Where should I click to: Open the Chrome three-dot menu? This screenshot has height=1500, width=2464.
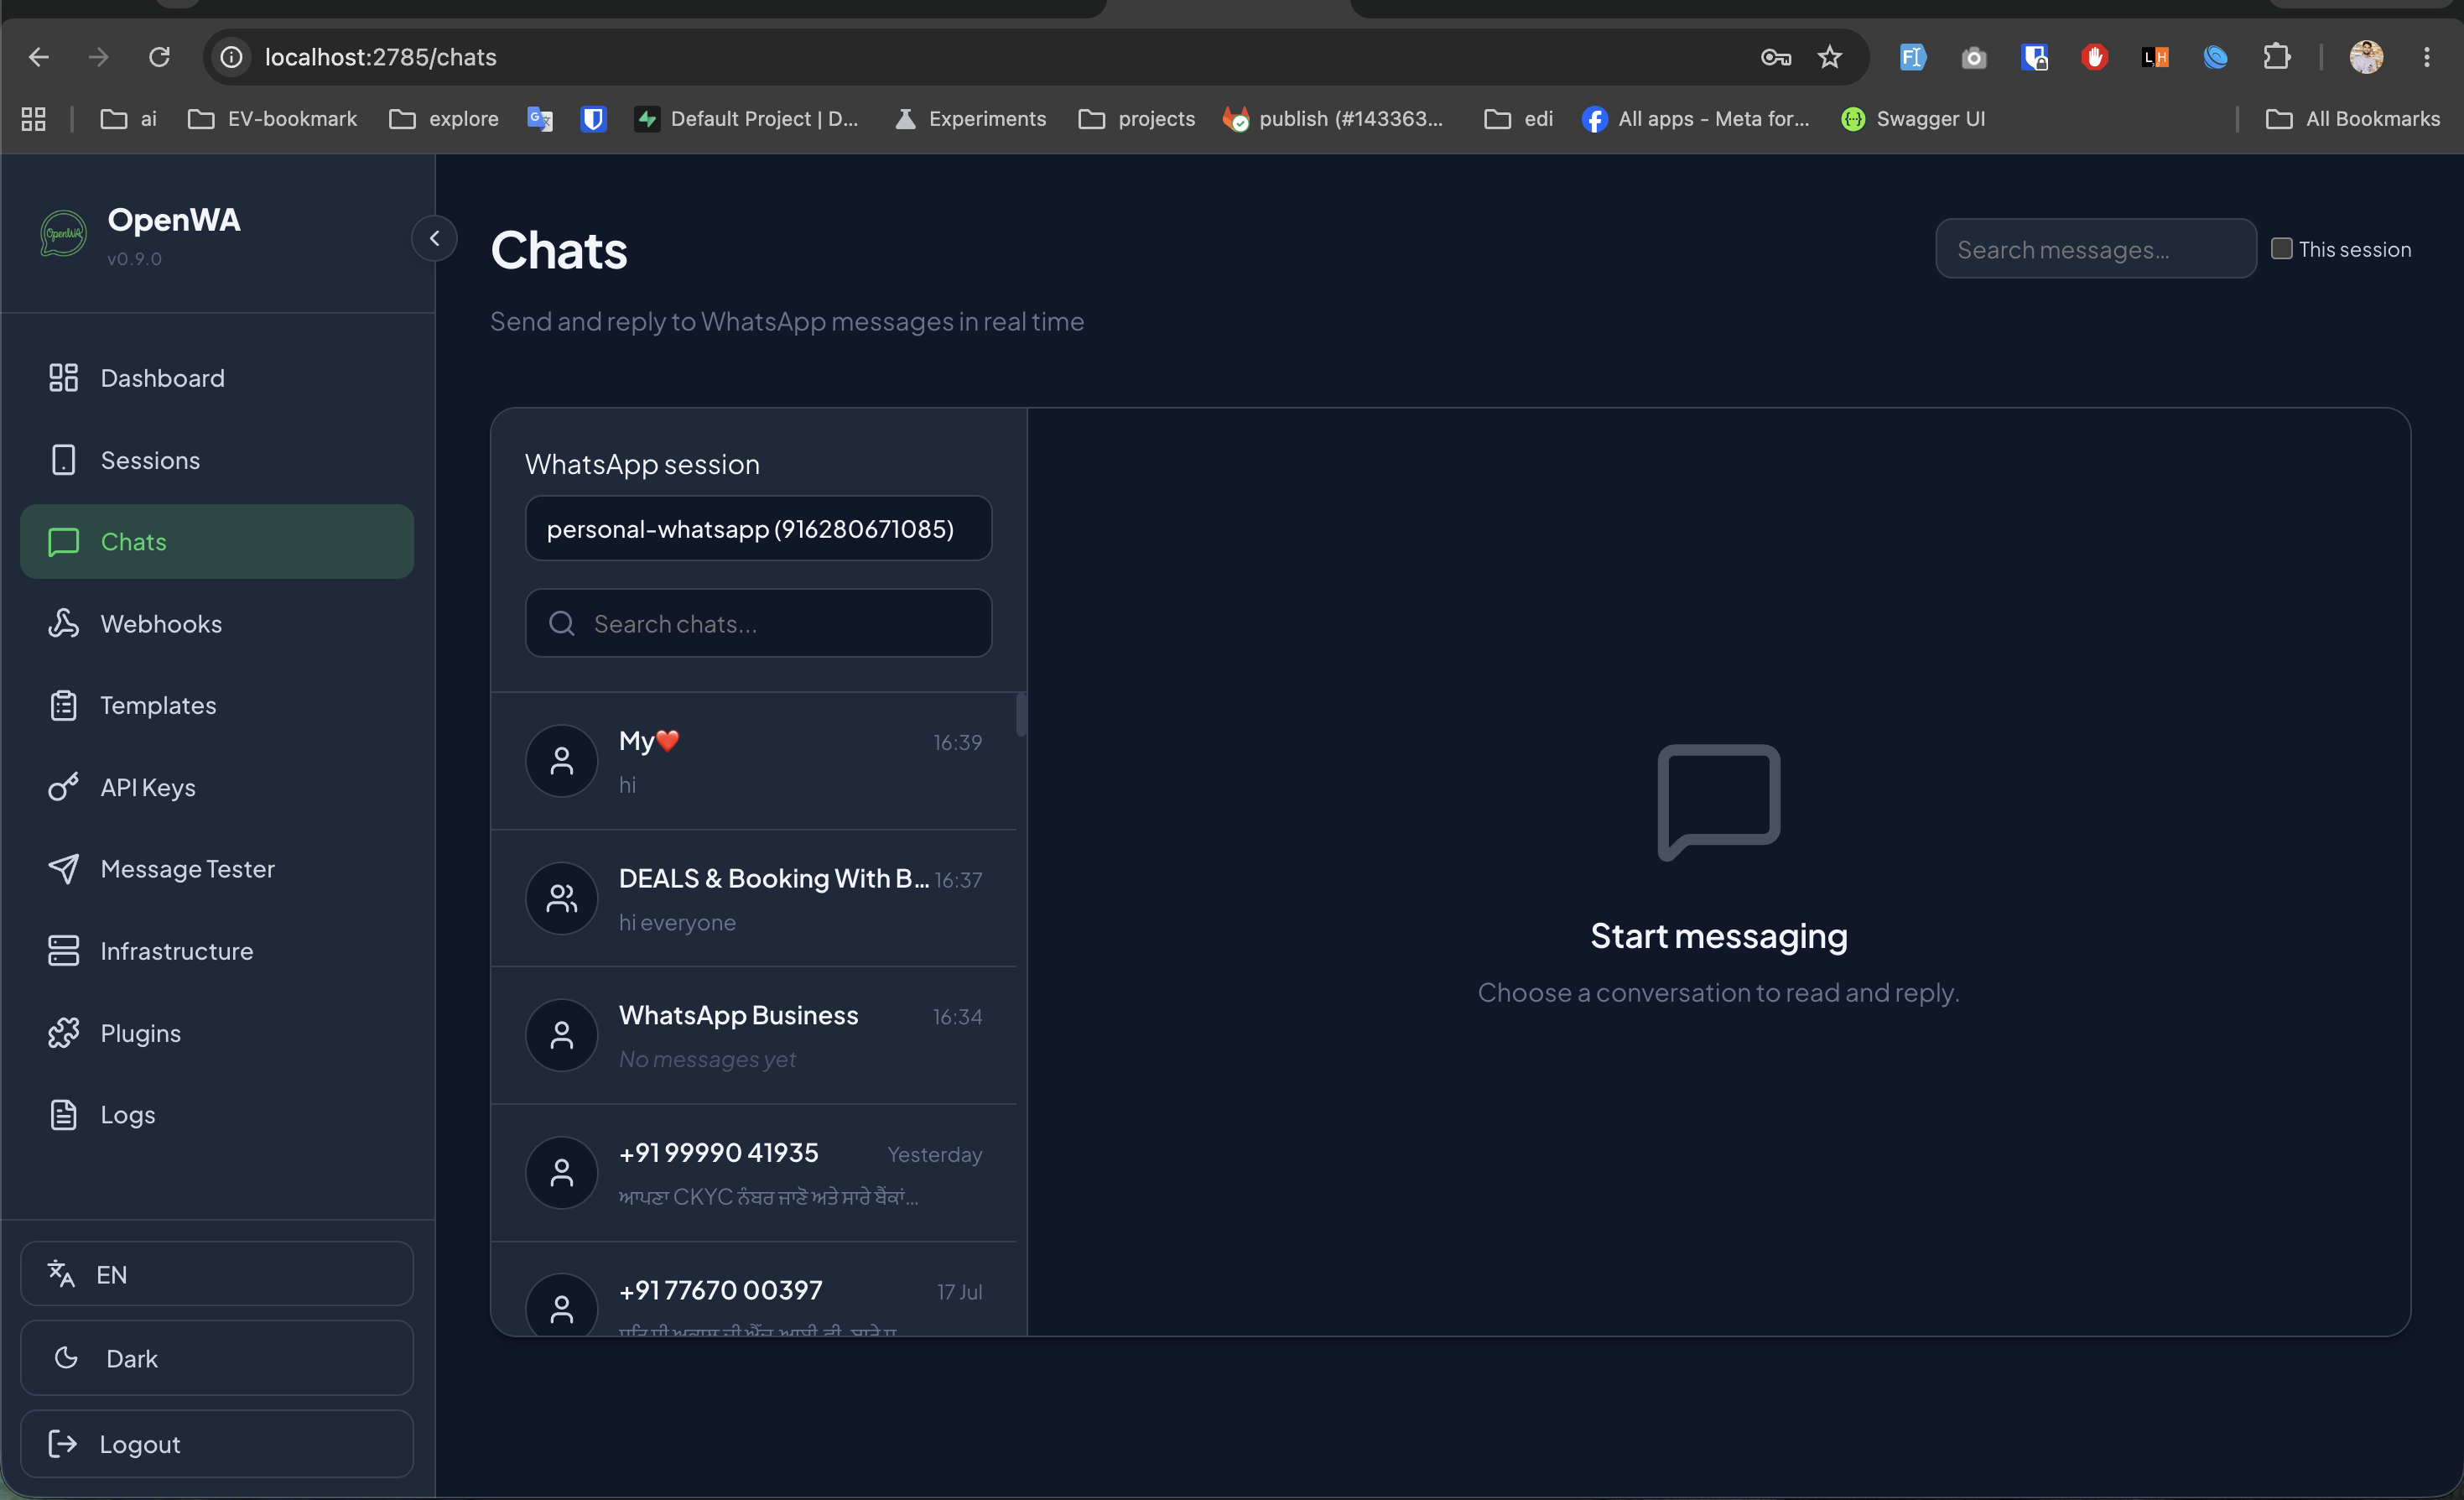tap(2426, 57)
